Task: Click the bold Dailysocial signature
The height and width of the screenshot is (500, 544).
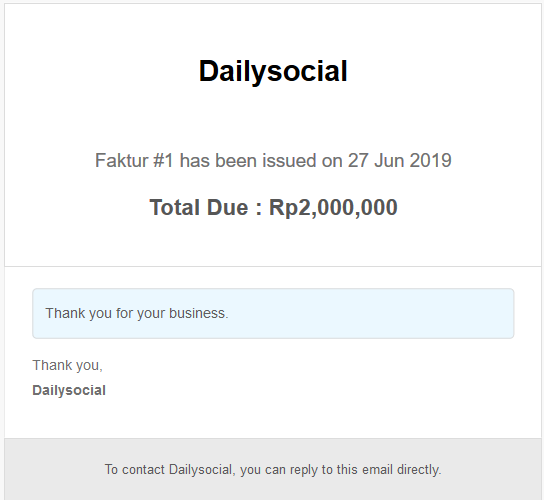Action: pyautogui.click(x=69, y=390)
